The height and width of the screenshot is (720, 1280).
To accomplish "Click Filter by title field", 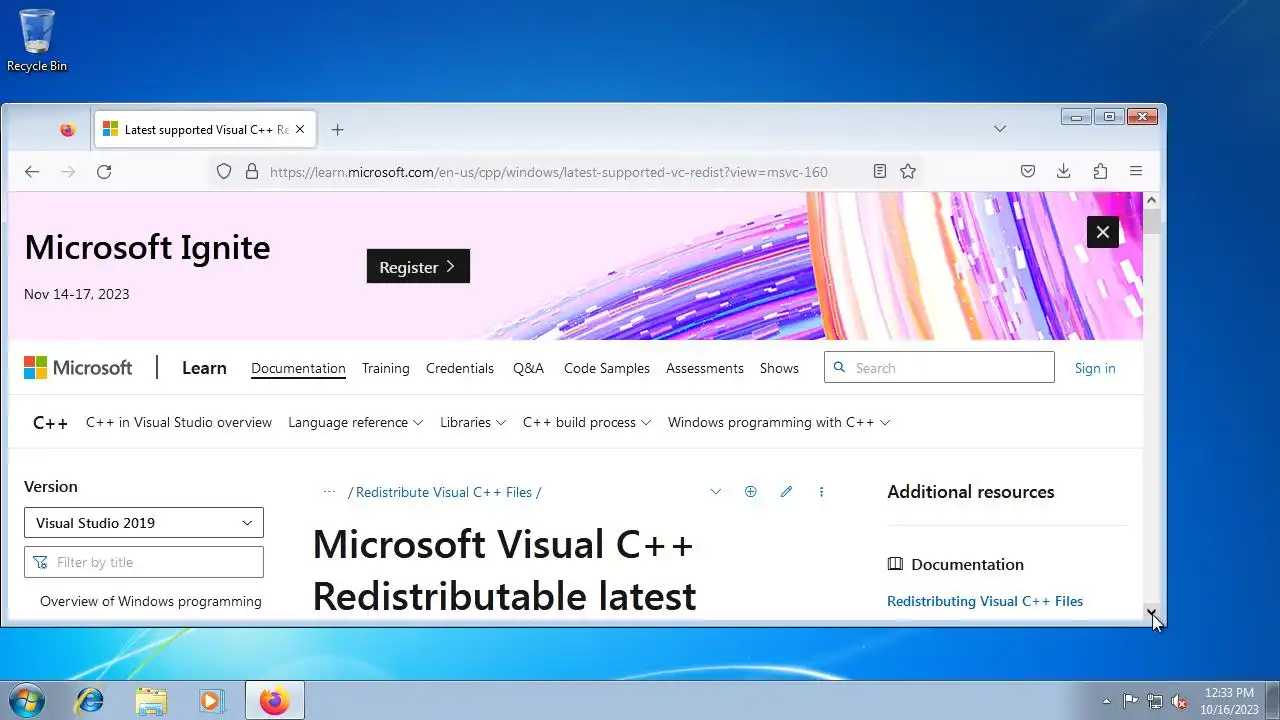I will coord(144,562).
